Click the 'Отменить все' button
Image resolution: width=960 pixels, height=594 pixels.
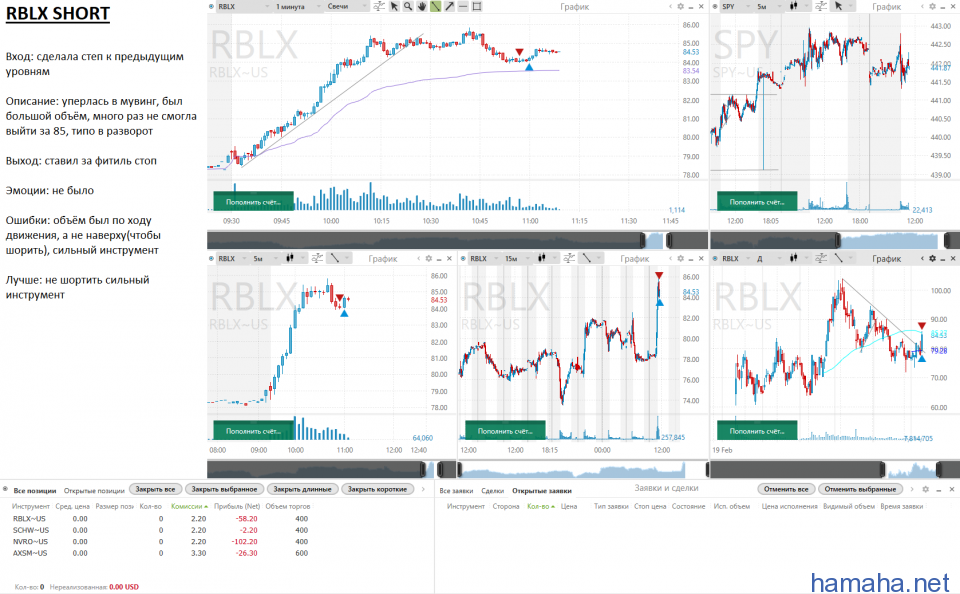pos(786,489)
